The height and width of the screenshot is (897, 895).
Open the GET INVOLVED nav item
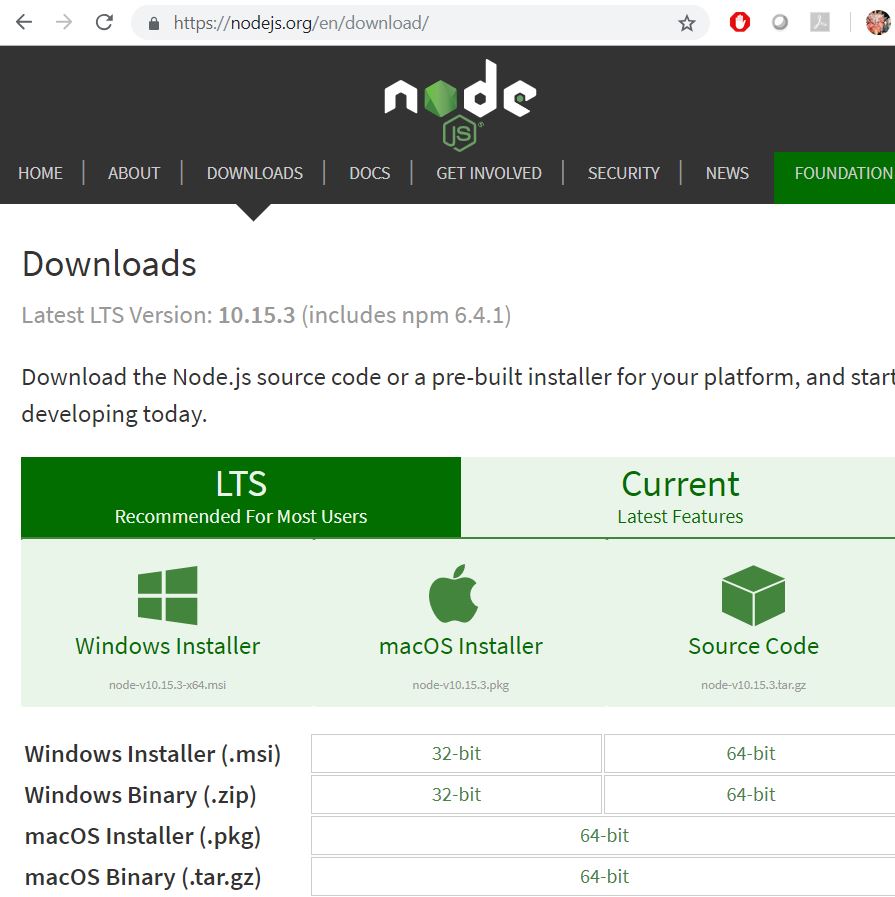coord(488,173)
